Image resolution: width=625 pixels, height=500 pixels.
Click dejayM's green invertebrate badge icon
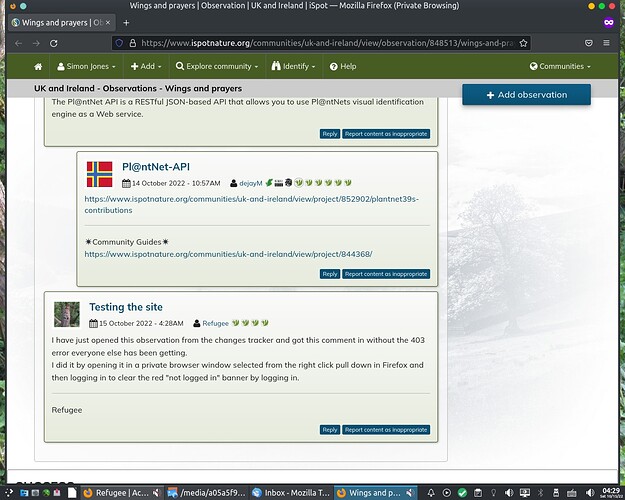tap(269, 183)
